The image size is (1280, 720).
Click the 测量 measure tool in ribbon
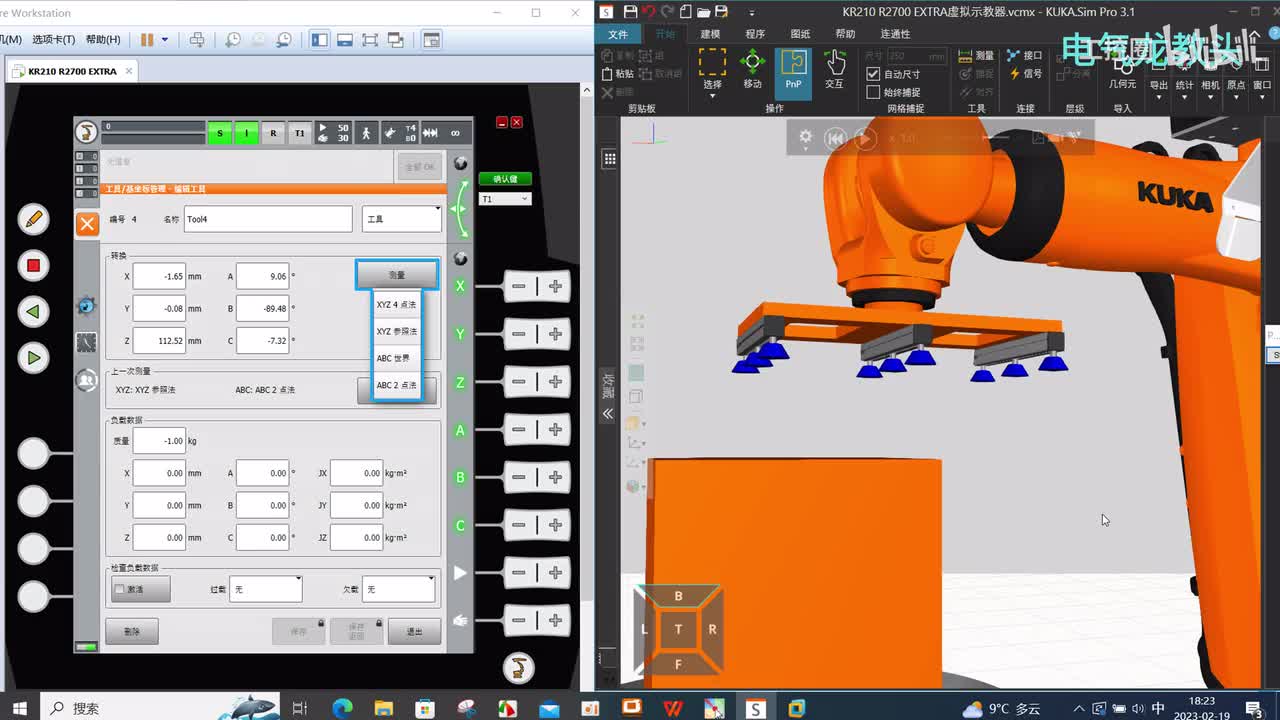(976, 56)
